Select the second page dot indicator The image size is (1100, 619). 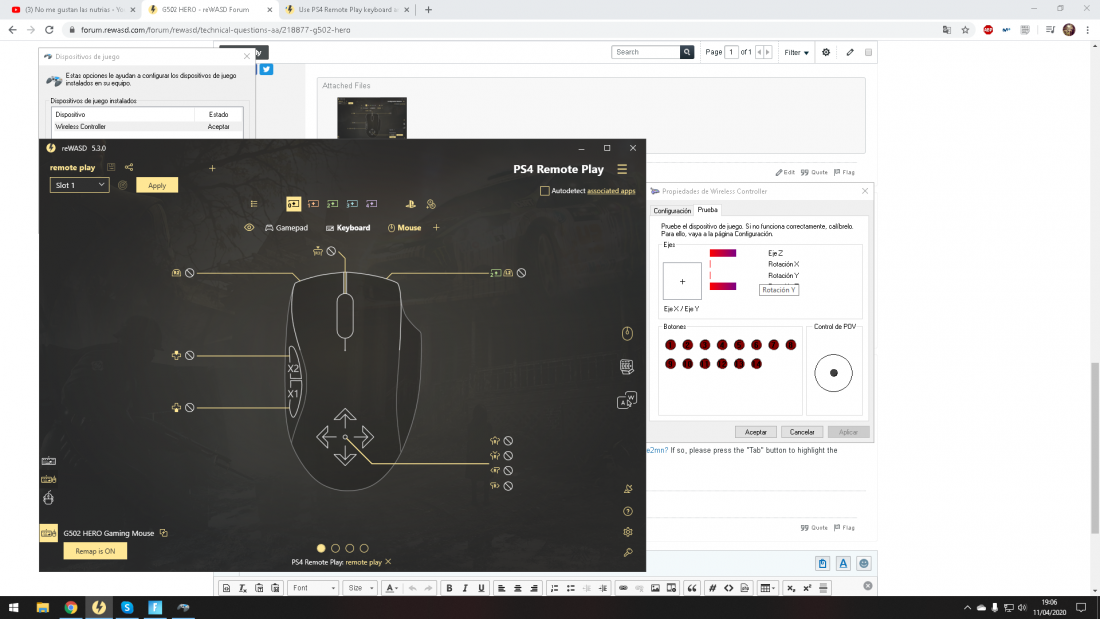point(335,548)
